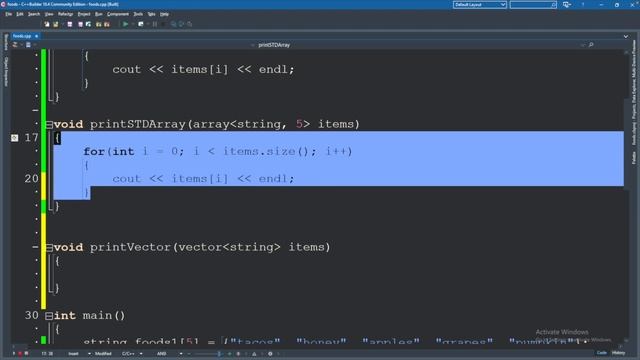Click on the 'void printVector' function name text
This screenshot has width=640, height=360.
(112, 247)
